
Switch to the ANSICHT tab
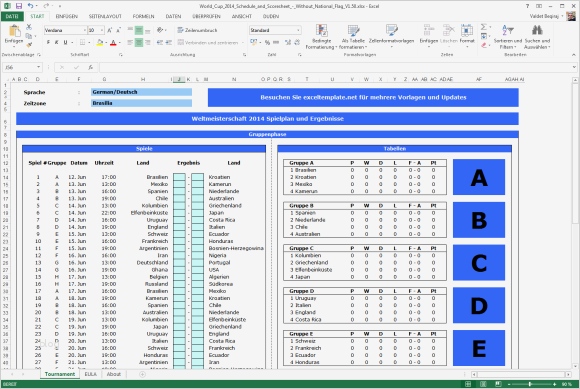242,16
